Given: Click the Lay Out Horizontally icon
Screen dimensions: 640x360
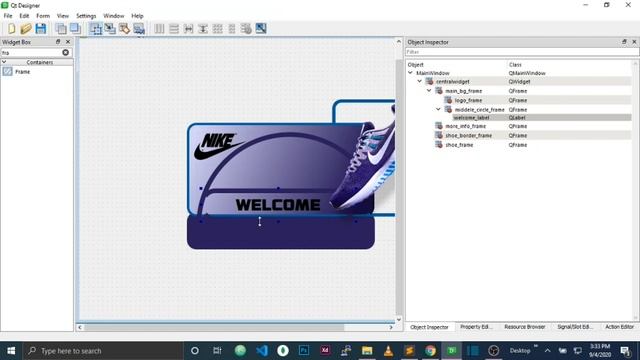Looking at the screenshot, I should click(159, 29).
